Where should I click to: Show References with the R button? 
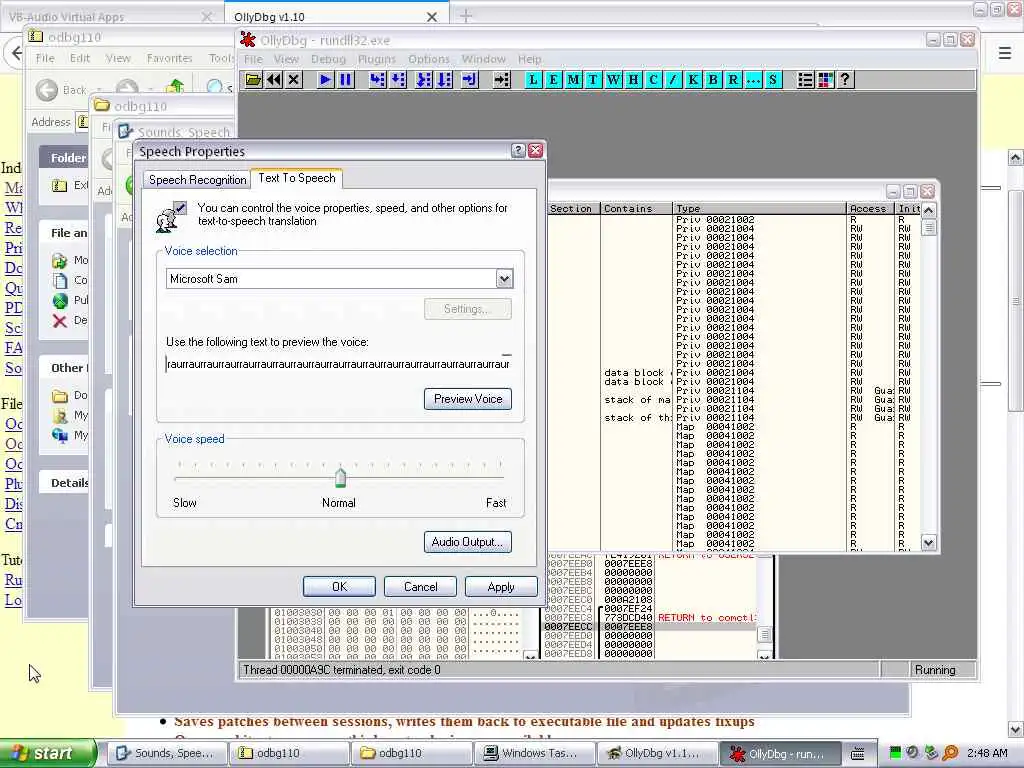(733, 80)
